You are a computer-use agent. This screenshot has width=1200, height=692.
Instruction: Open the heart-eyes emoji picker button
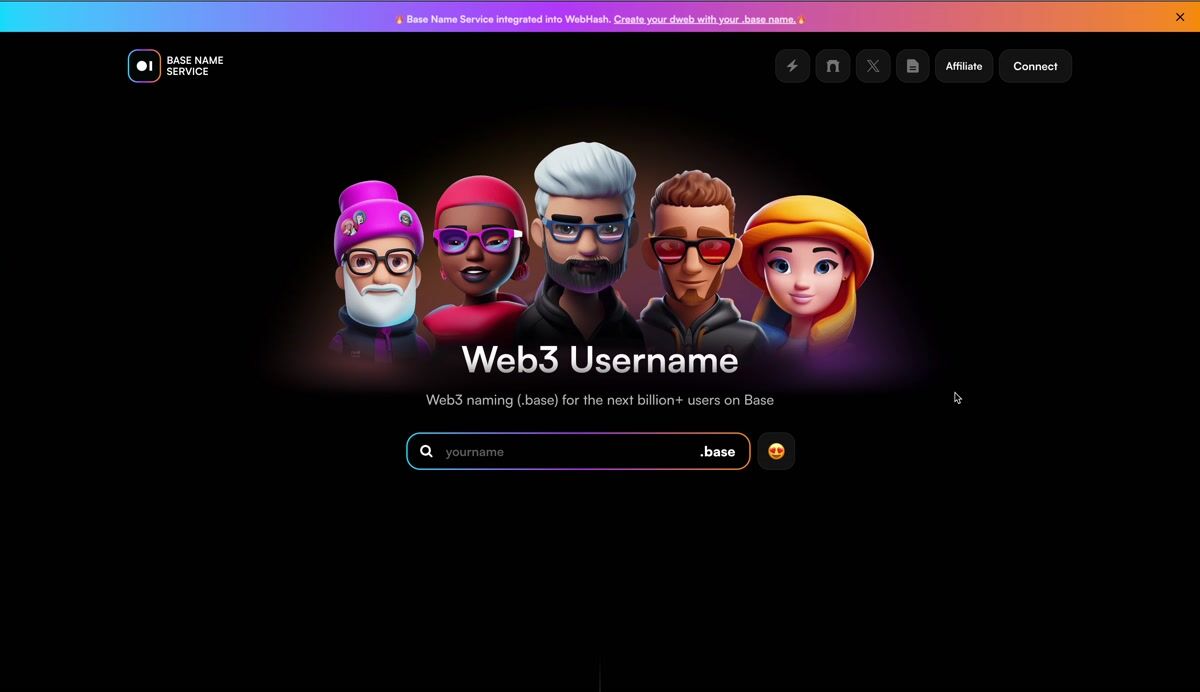pyautogui.click(x=776, y=451)
